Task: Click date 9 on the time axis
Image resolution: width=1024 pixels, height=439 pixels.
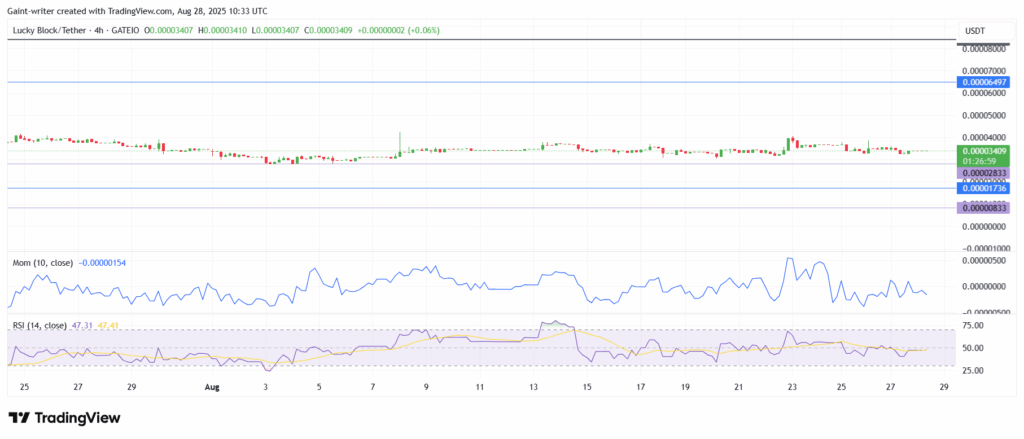Action: (x=426, y=387)
